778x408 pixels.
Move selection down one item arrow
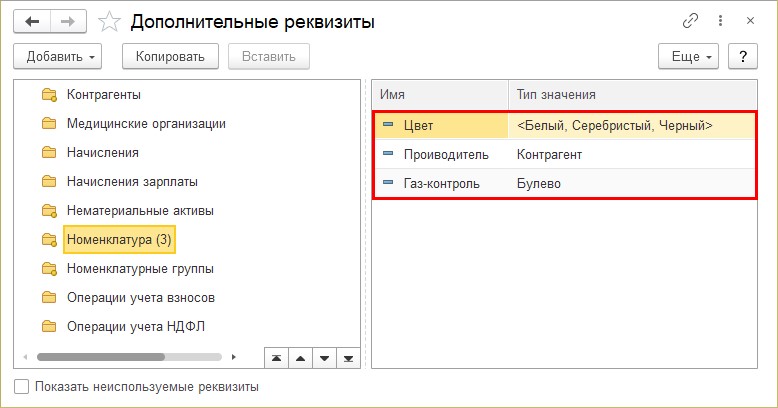[x=324, y=357]
